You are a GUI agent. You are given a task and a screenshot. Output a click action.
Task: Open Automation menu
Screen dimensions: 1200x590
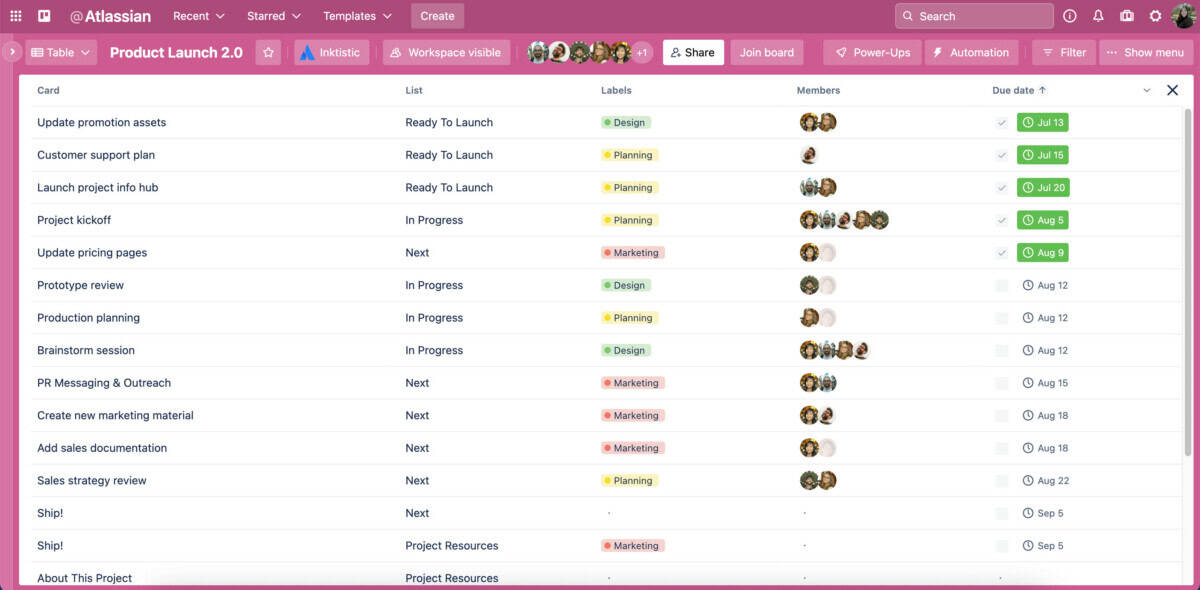click(x=971, y=52)
